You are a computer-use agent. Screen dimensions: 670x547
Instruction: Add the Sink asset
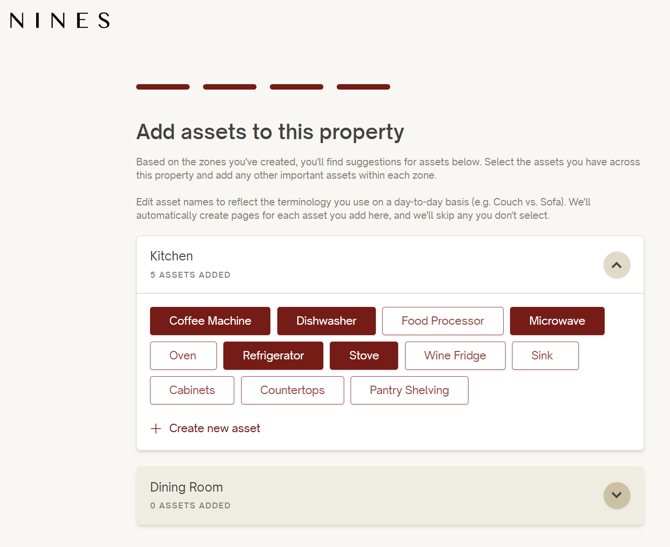[x=545, y=356]
